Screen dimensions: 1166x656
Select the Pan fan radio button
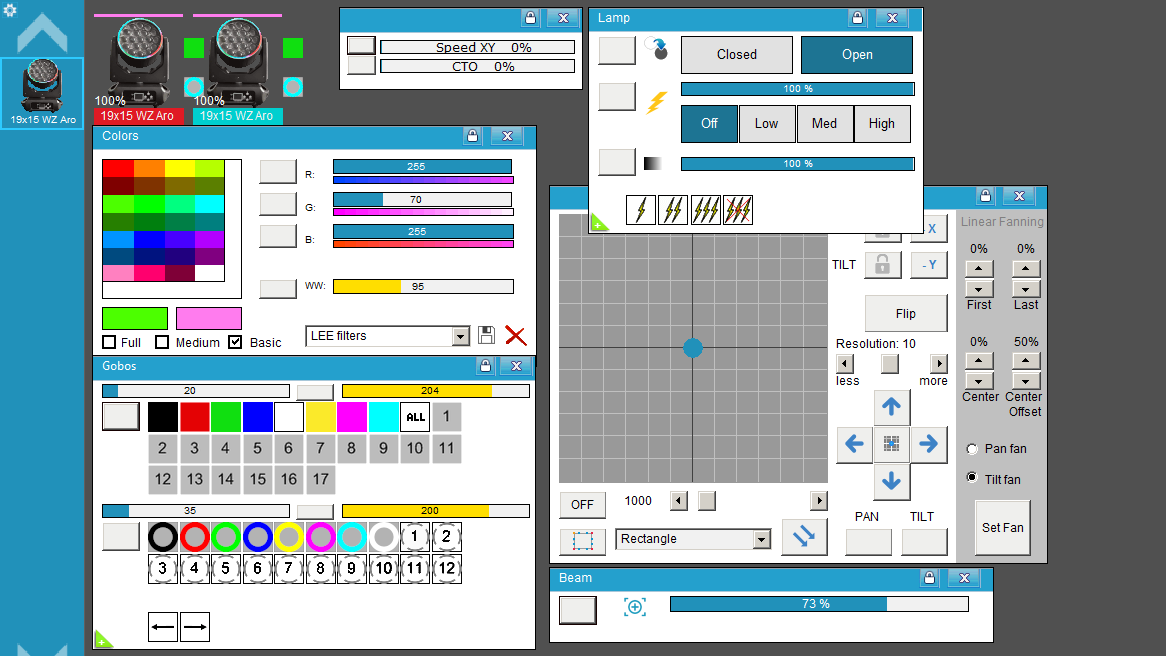[972, 449]
